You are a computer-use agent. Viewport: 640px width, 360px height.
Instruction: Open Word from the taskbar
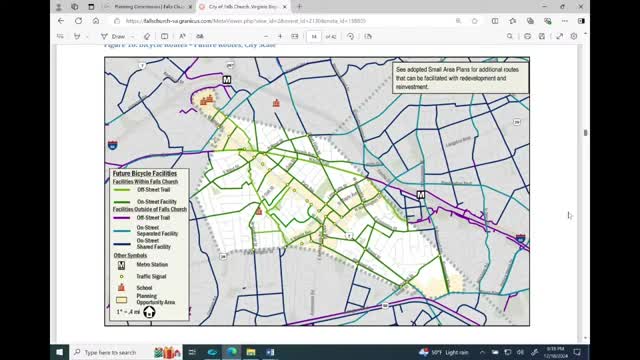(270, 352)
